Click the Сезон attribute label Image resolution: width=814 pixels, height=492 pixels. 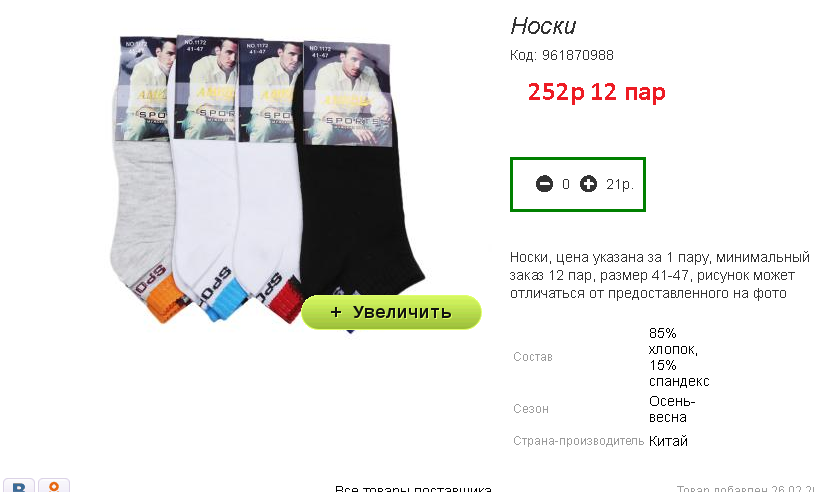coord(531,409)
